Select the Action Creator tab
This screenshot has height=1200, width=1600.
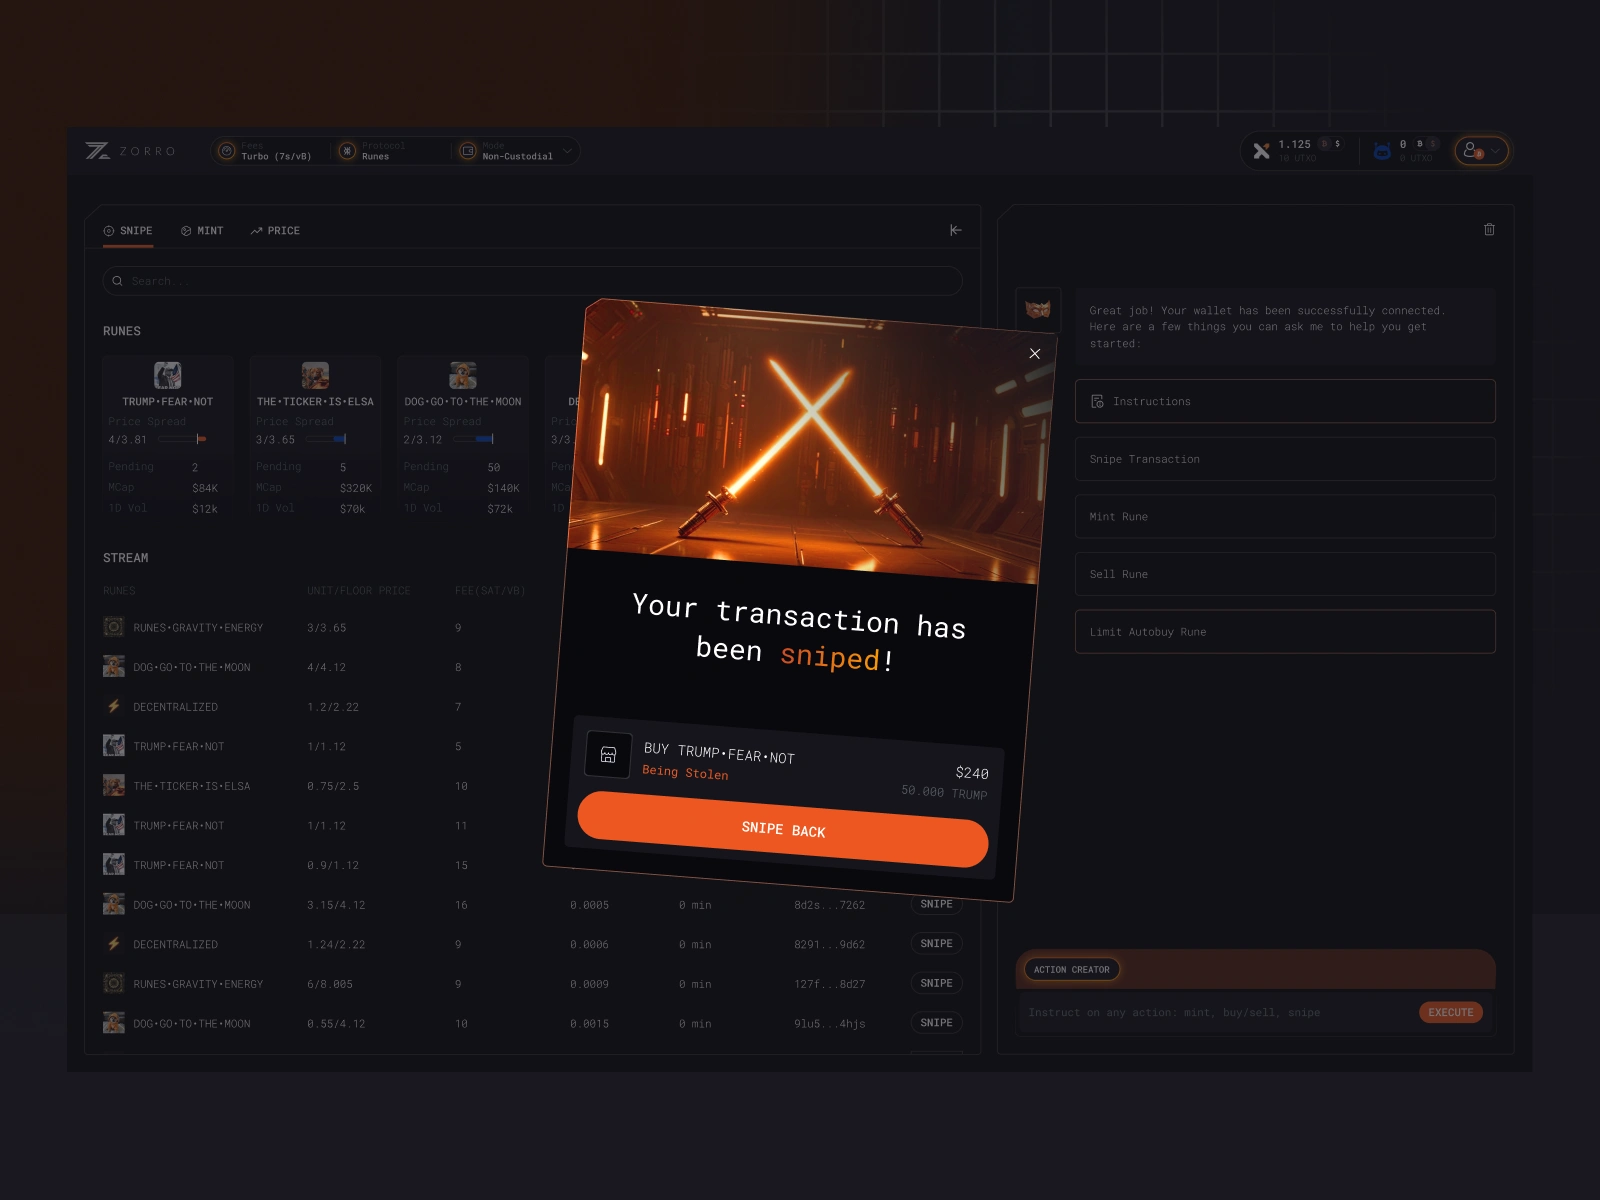[1071, 969]
